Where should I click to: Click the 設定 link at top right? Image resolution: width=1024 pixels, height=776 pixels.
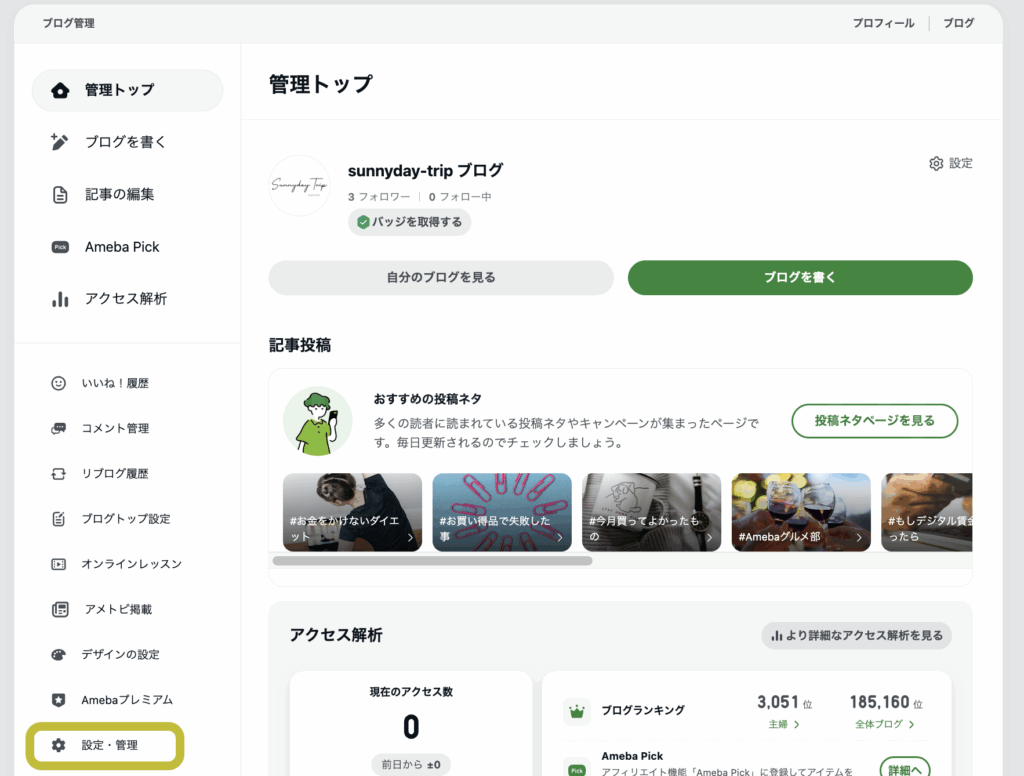[x=951, y=163]
